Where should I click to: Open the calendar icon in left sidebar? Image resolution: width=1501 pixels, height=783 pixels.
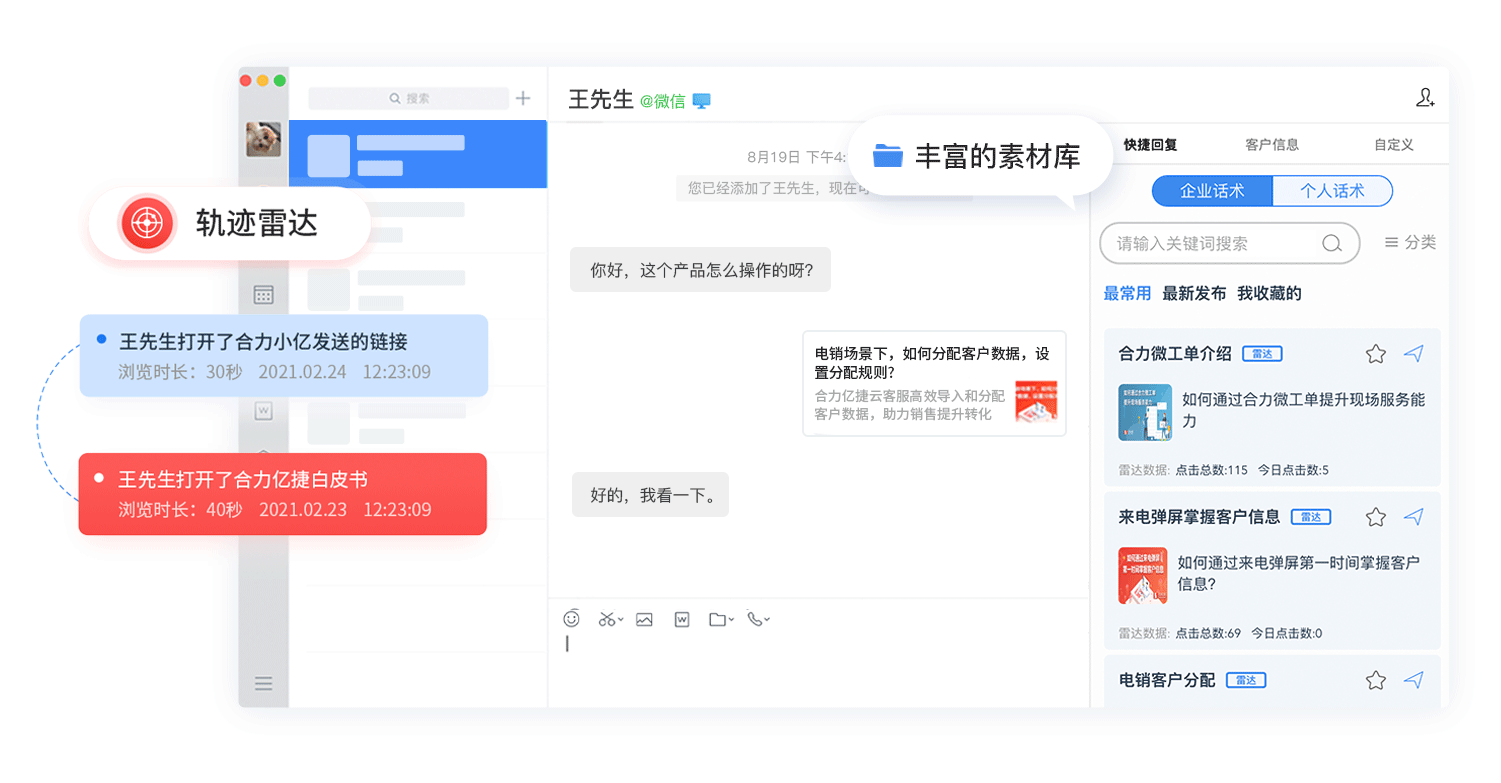click(263, 295)
